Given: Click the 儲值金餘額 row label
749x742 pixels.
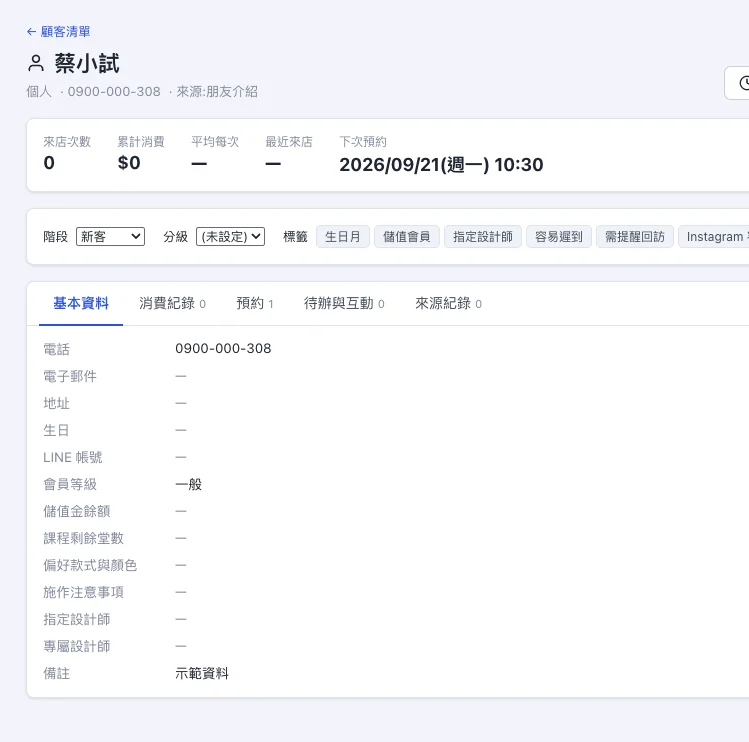Looking at the screenshot, I should pyautogui.click(x=76, y=511).
